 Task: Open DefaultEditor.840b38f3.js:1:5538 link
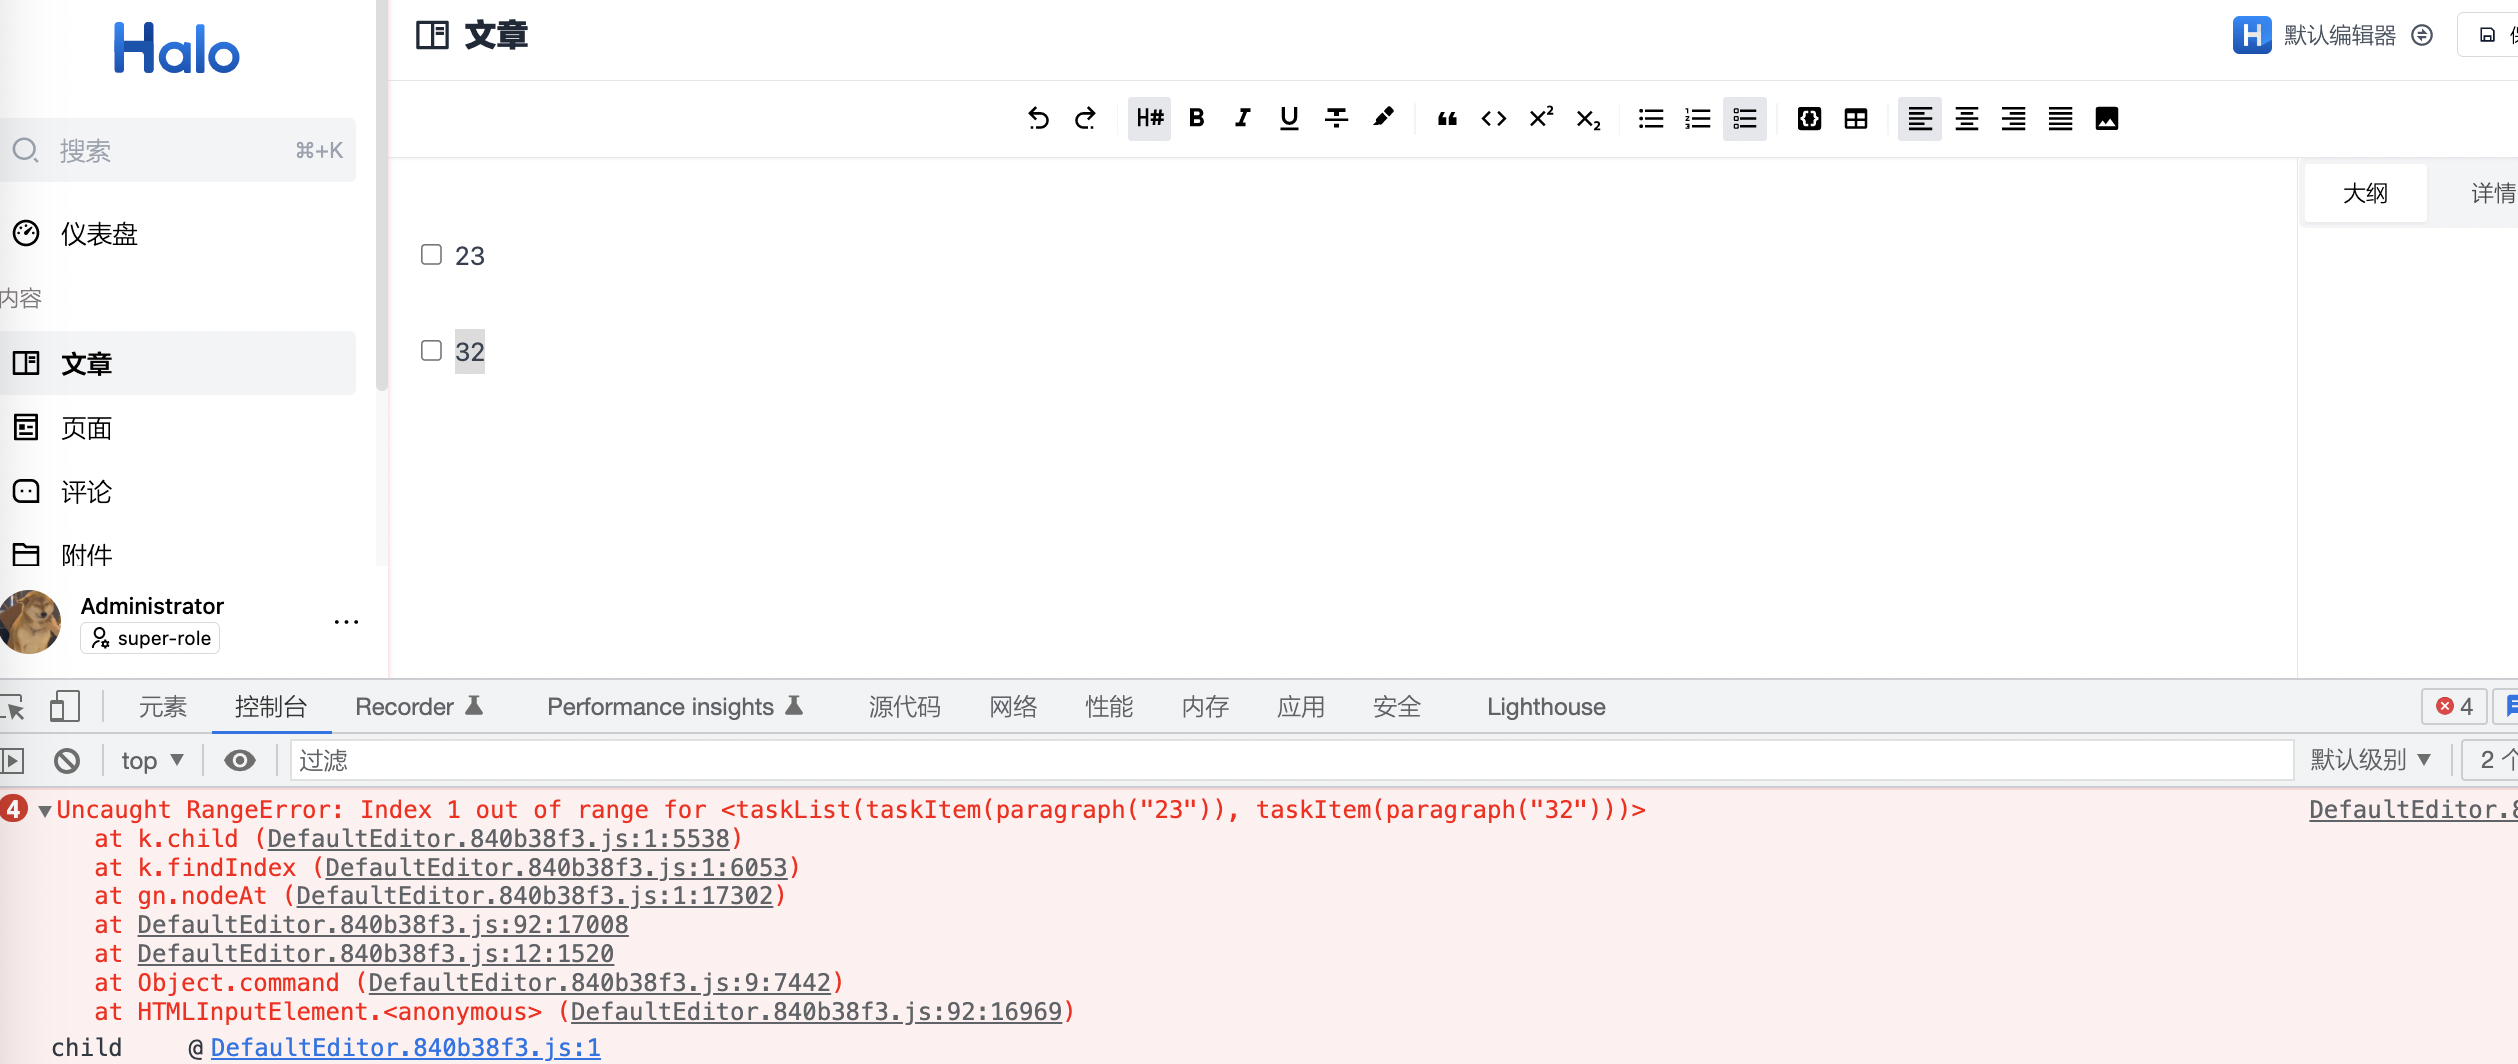tap(499, 839)
